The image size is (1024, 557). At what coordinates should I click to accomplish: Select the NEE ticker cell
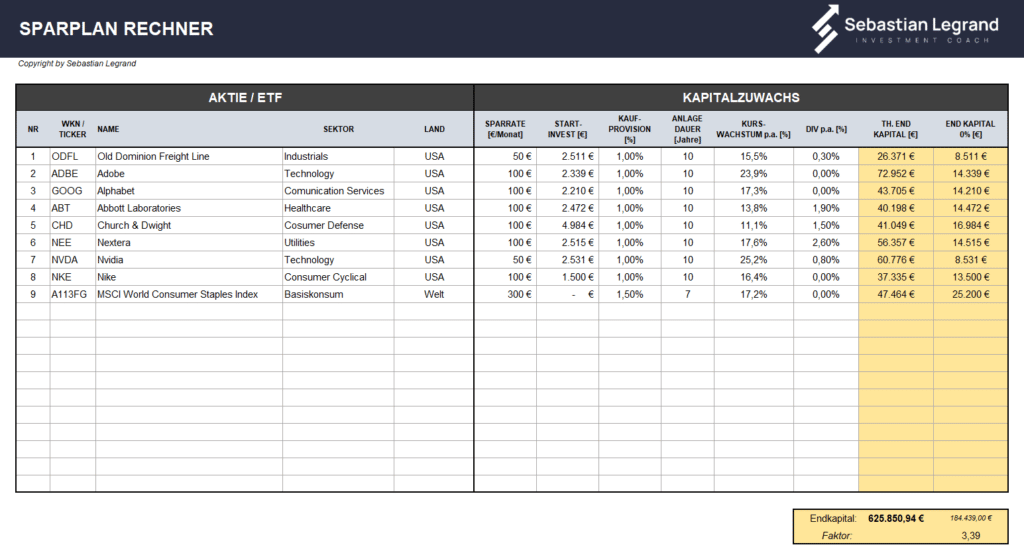pos(72,242)
